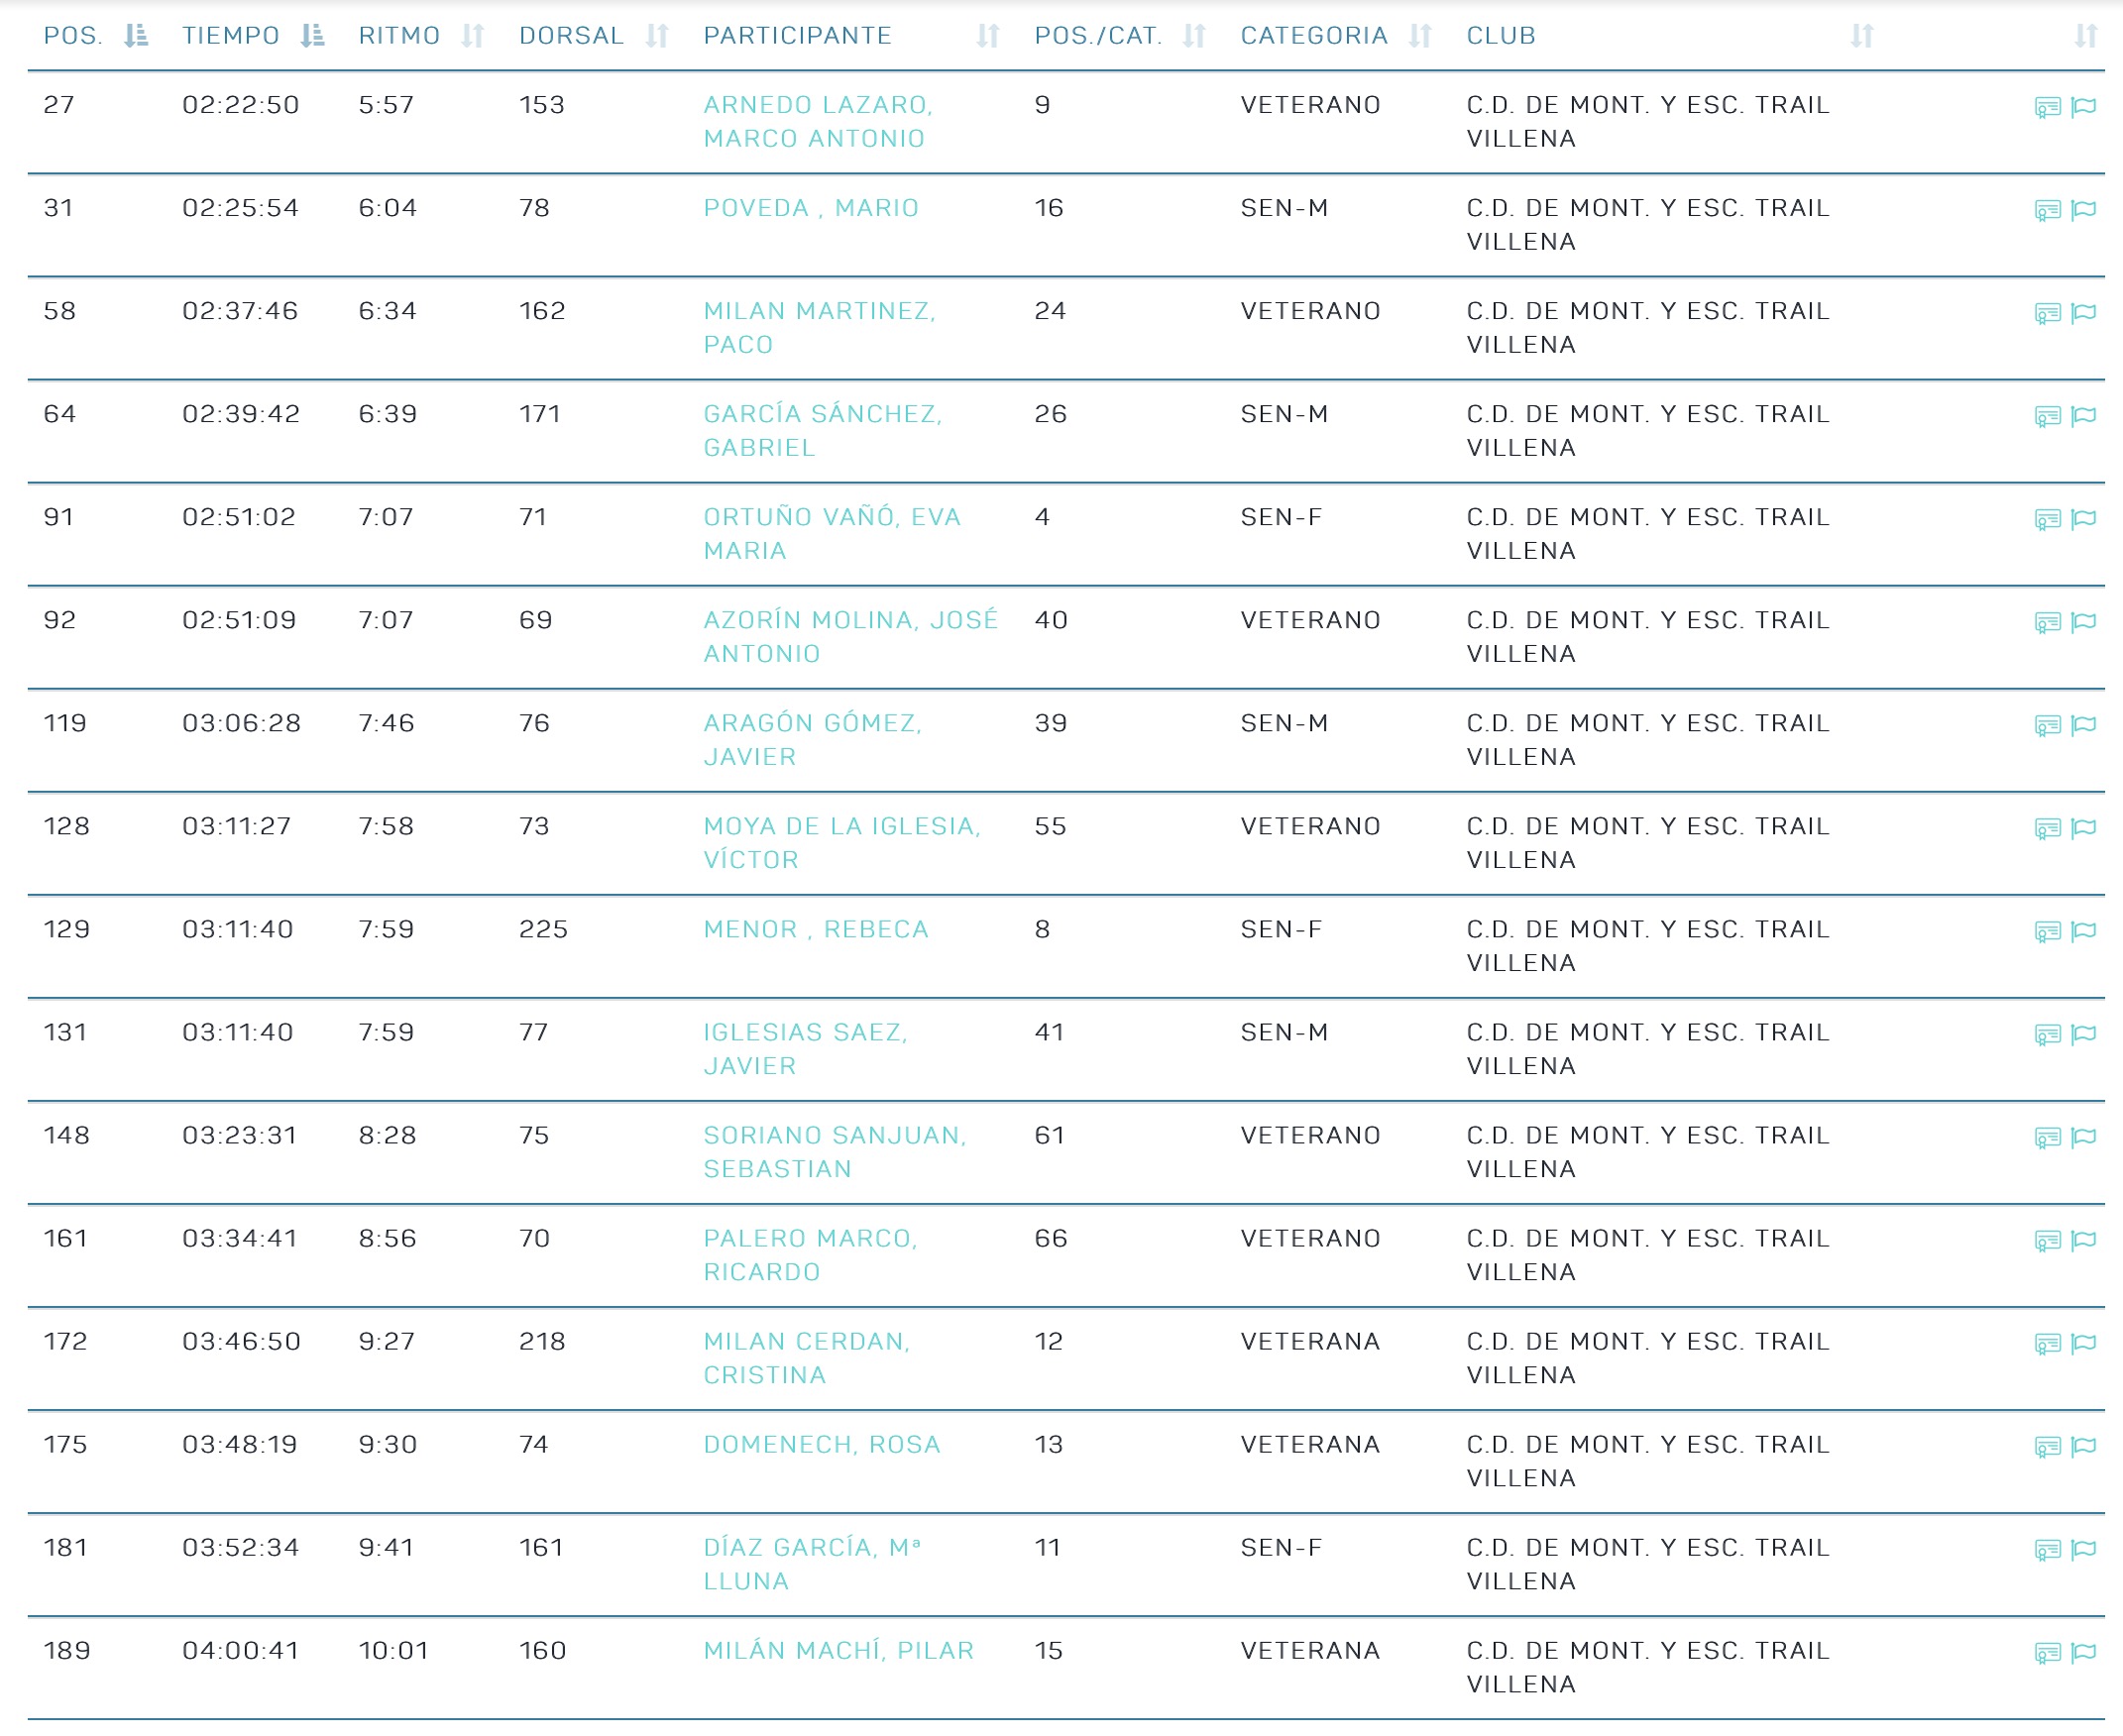Open certificate icon for Arnedo Lazaro row
The image size is (2123, 1736).
(x=2046, y=107)
